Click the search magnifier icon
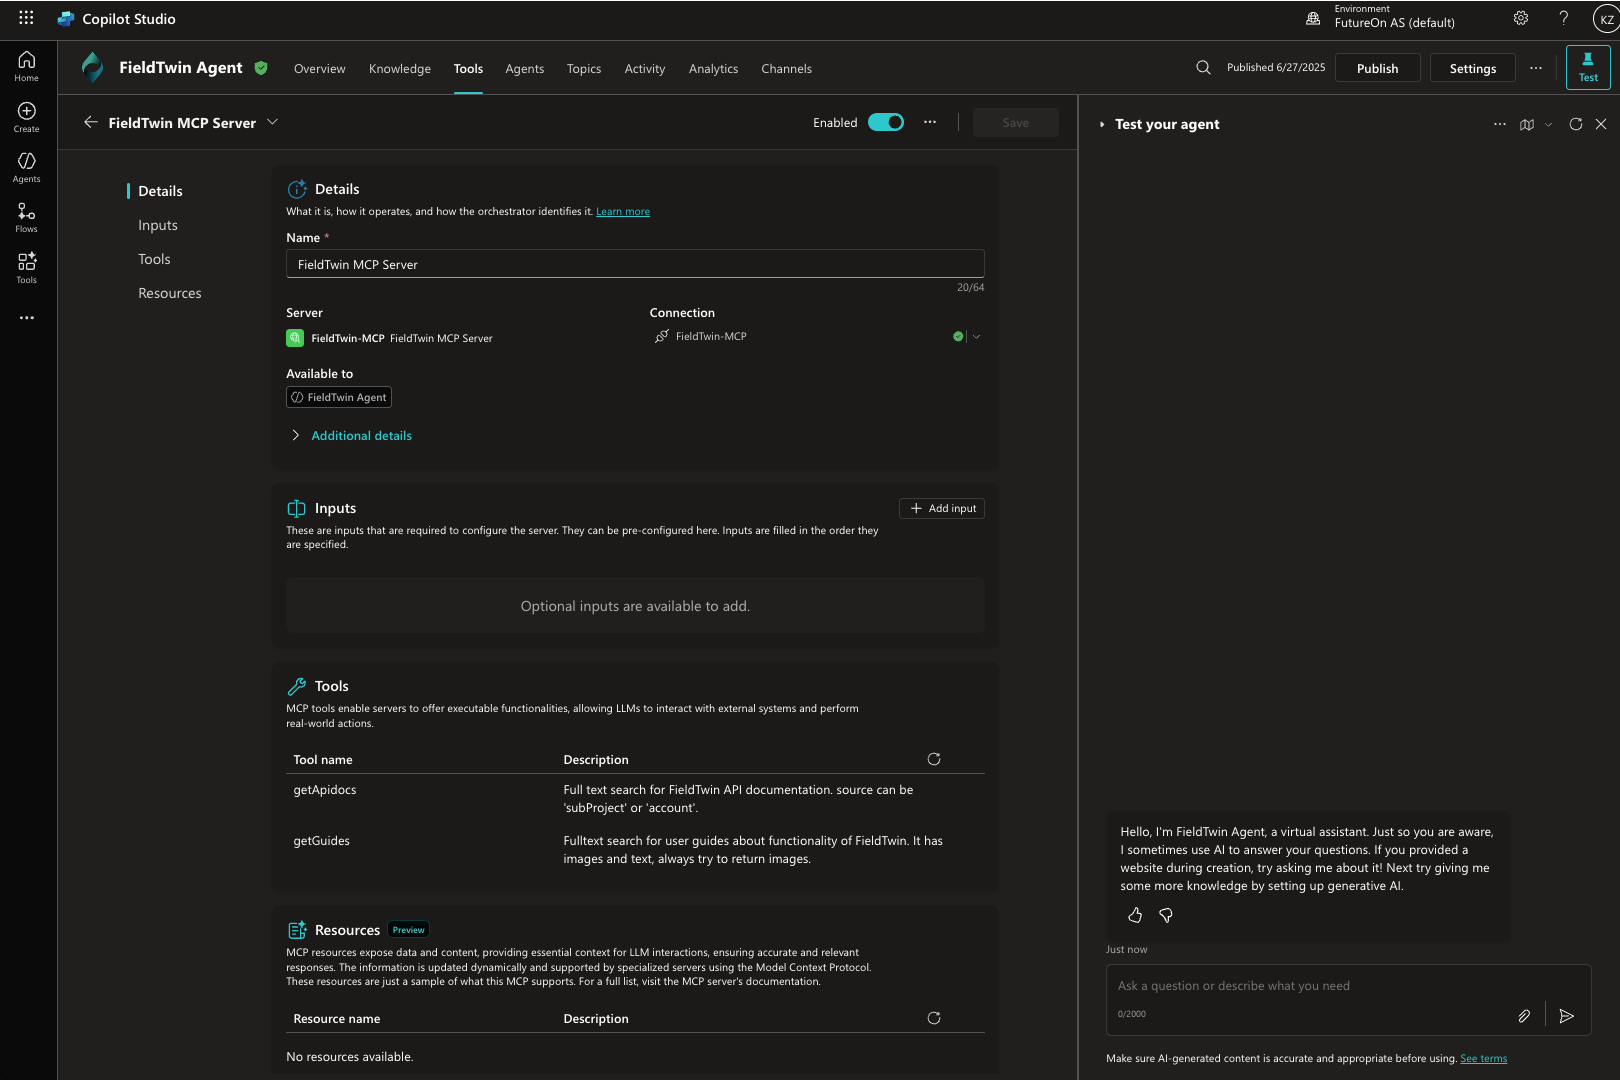 (x=1203, y=68)
